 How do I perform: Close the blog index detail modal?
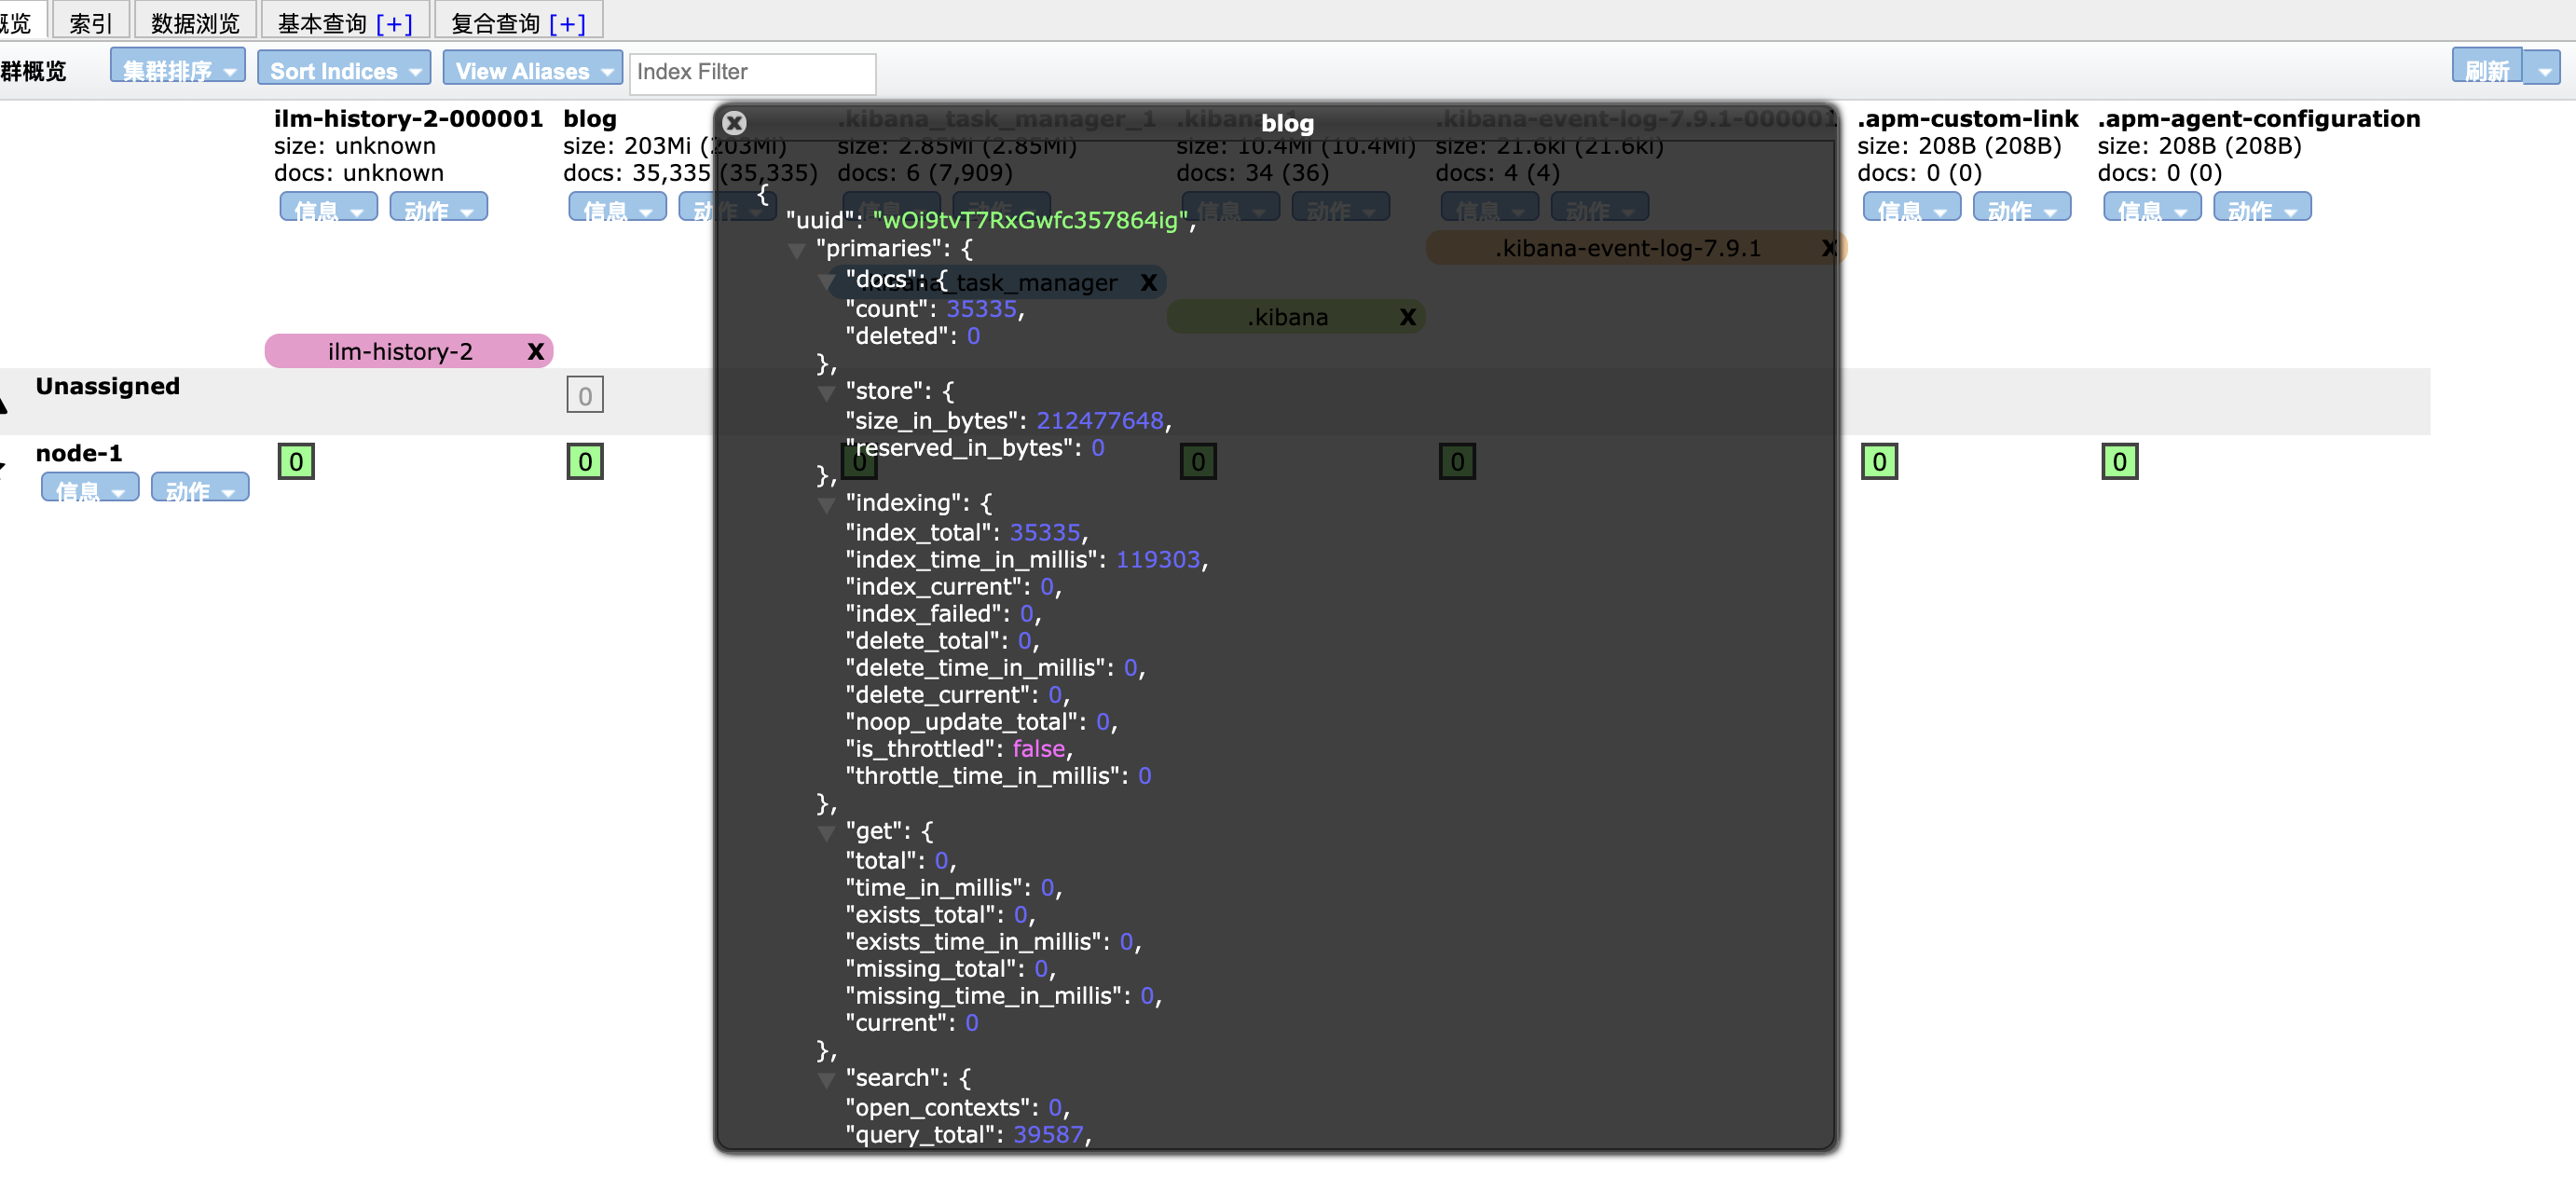tap(733, 123)
